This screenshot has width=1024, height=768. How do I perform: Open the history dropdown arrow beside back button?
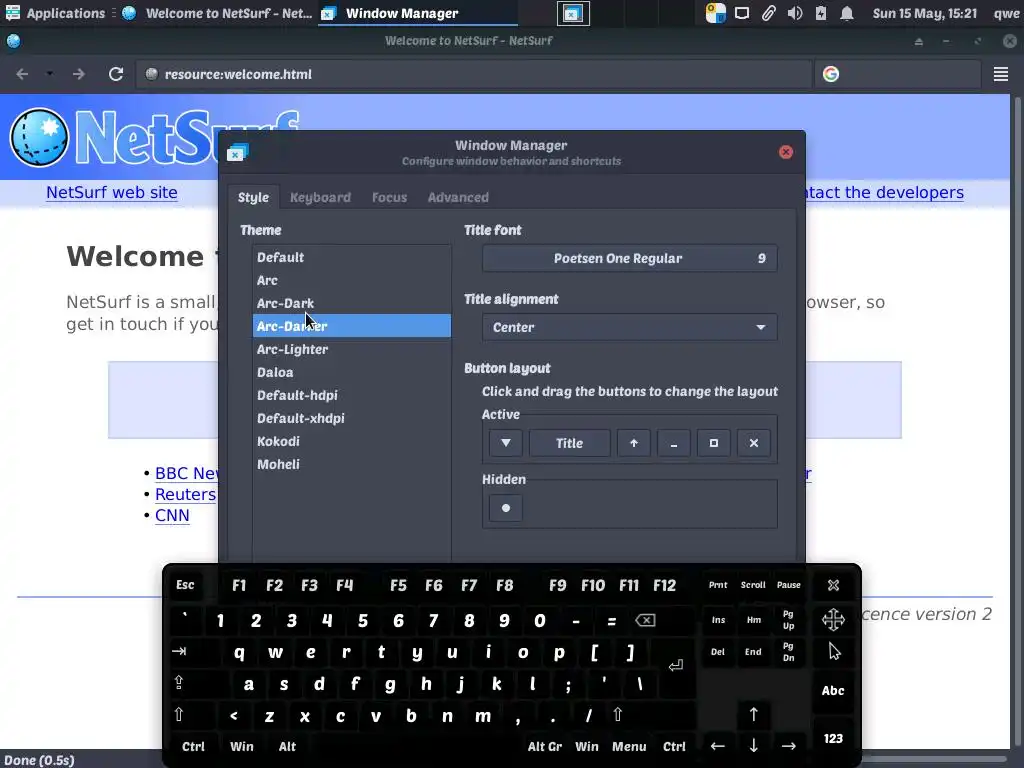tap(50, 74)
